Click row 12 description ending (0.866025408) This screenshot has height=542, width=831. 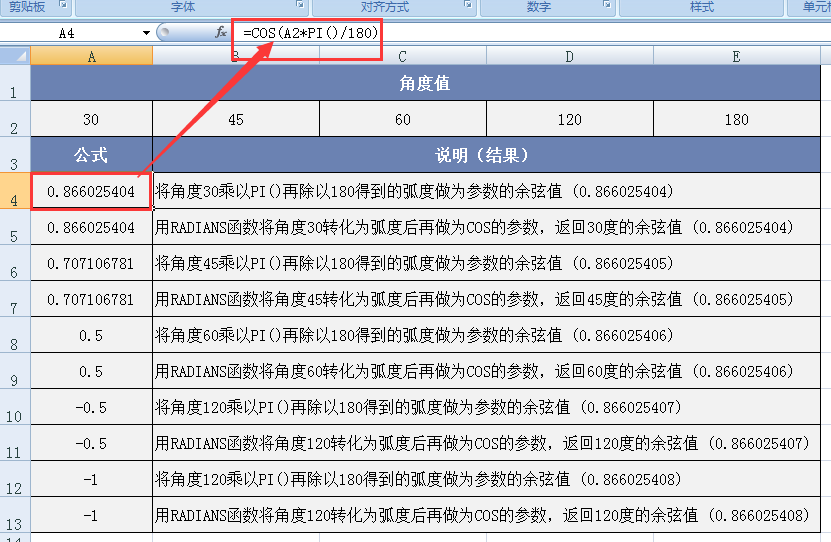point(487,479)
